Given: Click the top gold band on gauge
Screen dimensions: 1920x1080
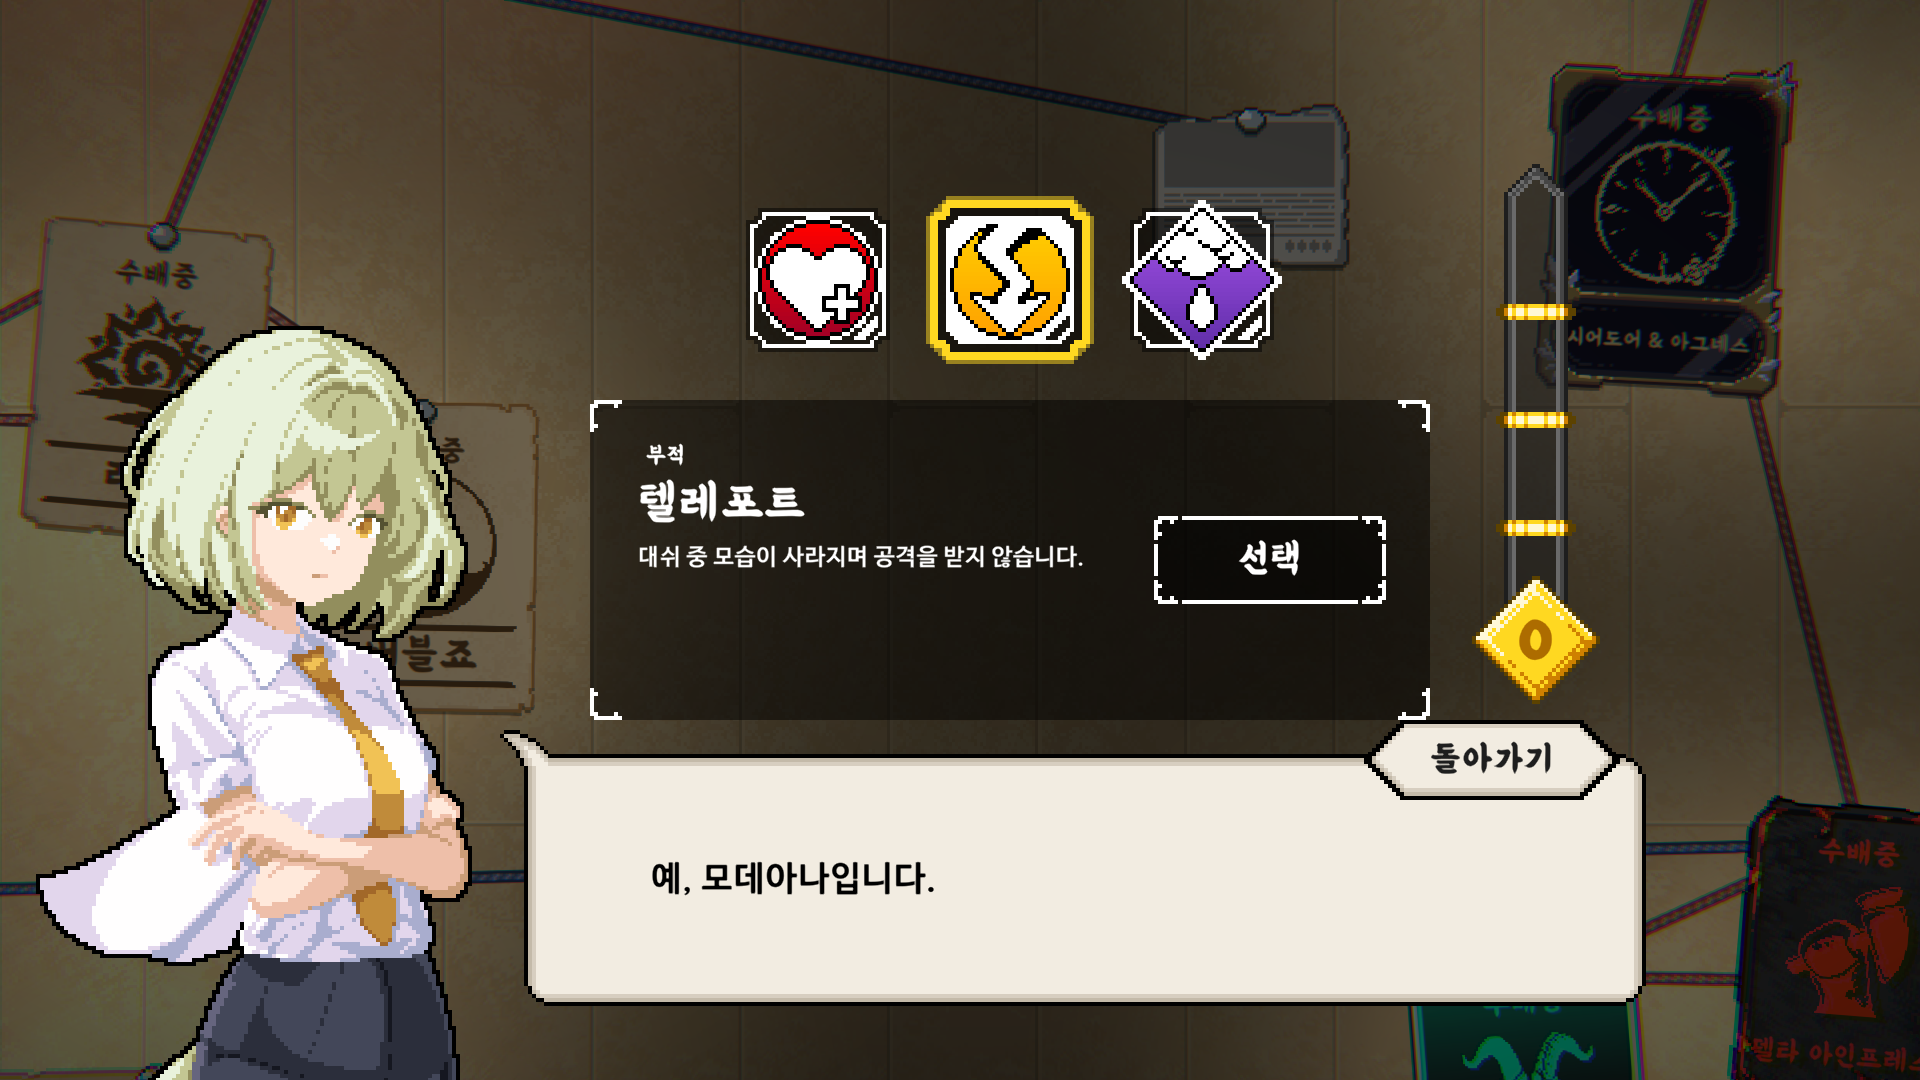Looking at the screenshot, I should 1535,312.
